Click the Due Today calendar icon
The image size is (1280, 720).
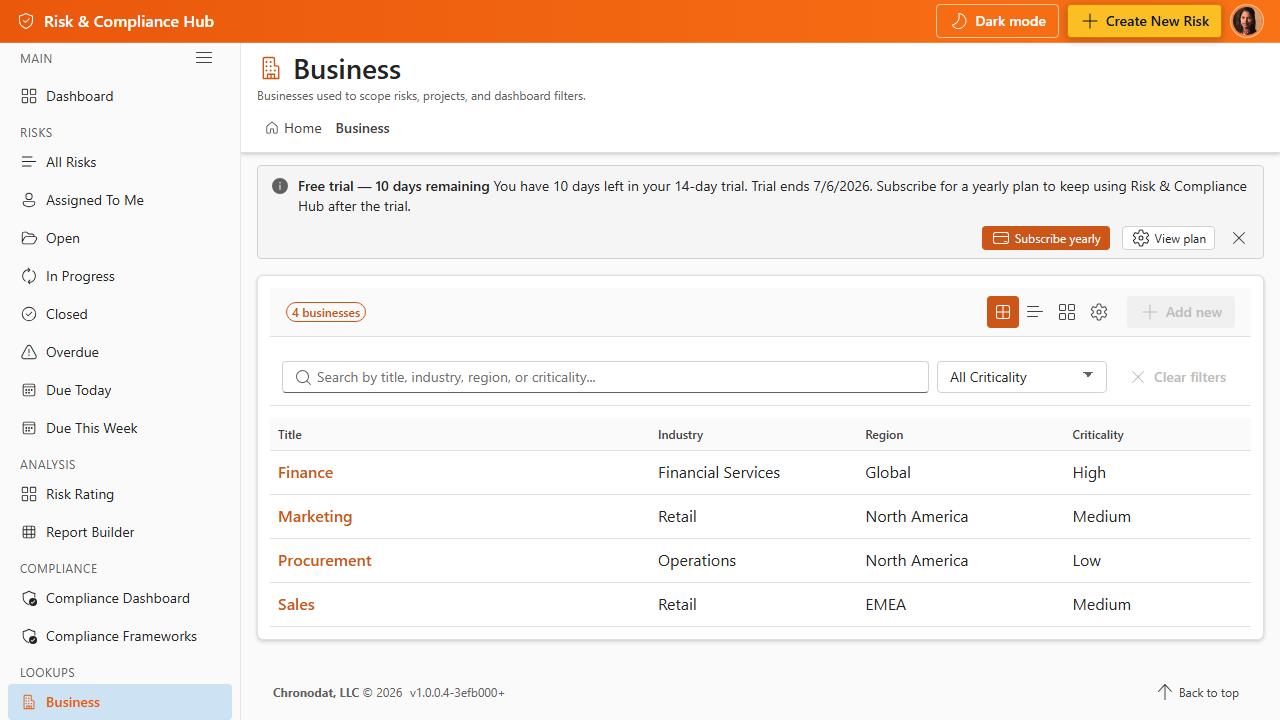coord(29,390)
